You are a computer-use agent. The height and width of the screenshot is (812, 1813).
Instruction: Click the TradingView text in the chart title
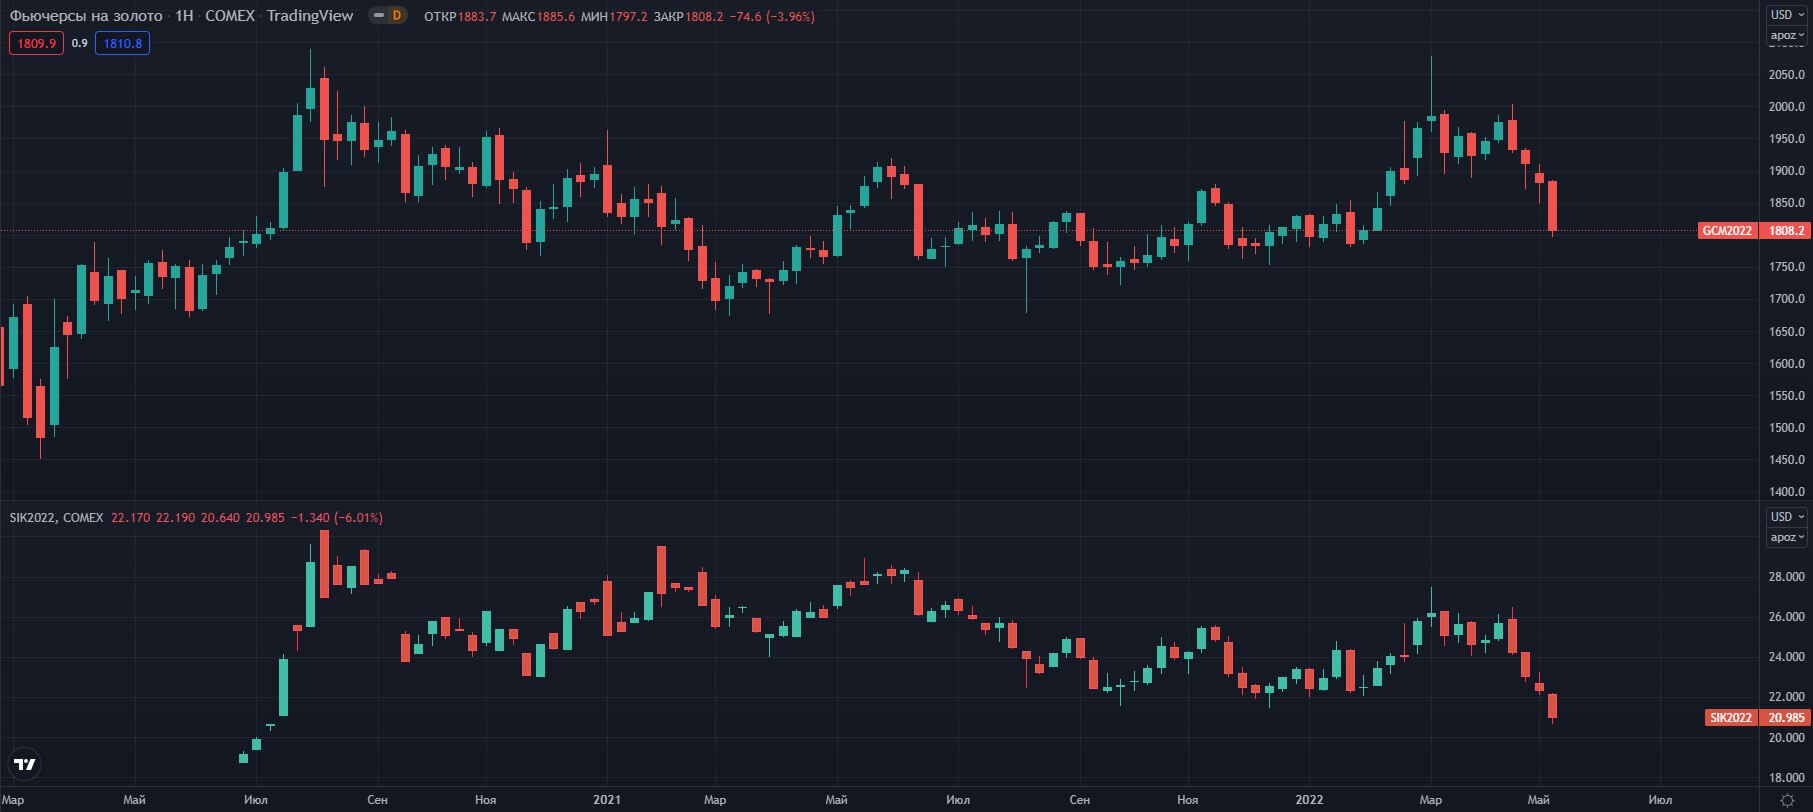(x=310, y=16)
